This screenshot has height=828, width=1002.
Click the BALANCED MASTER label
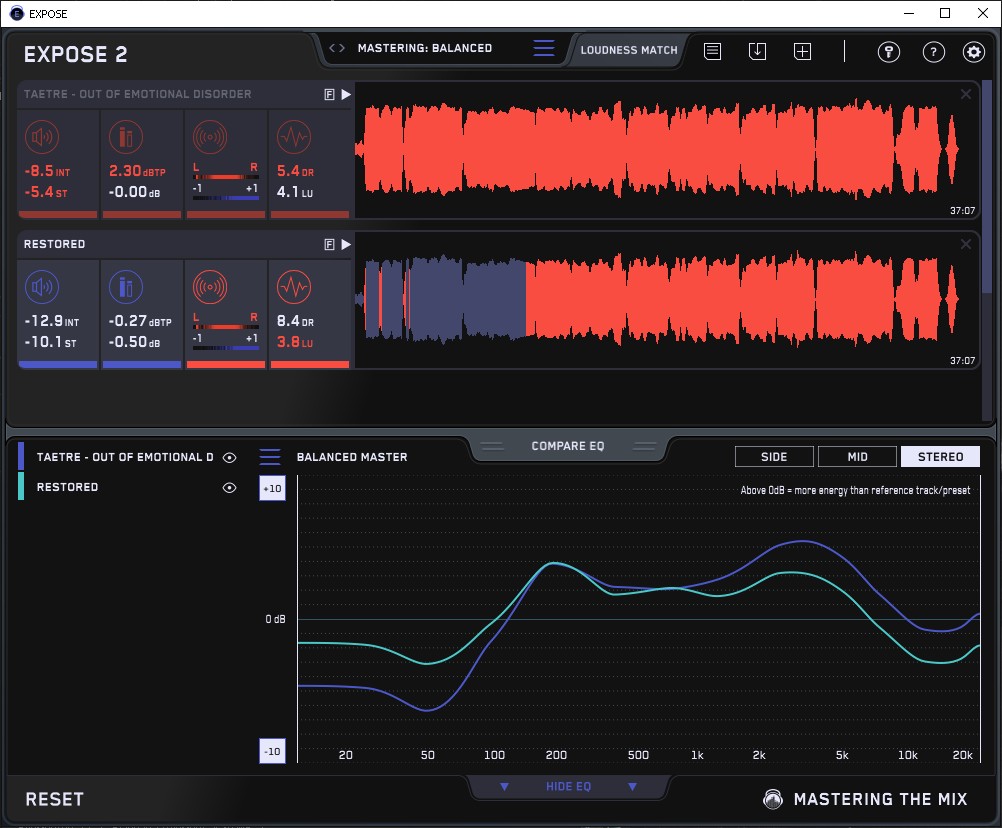tap(352, 457)
